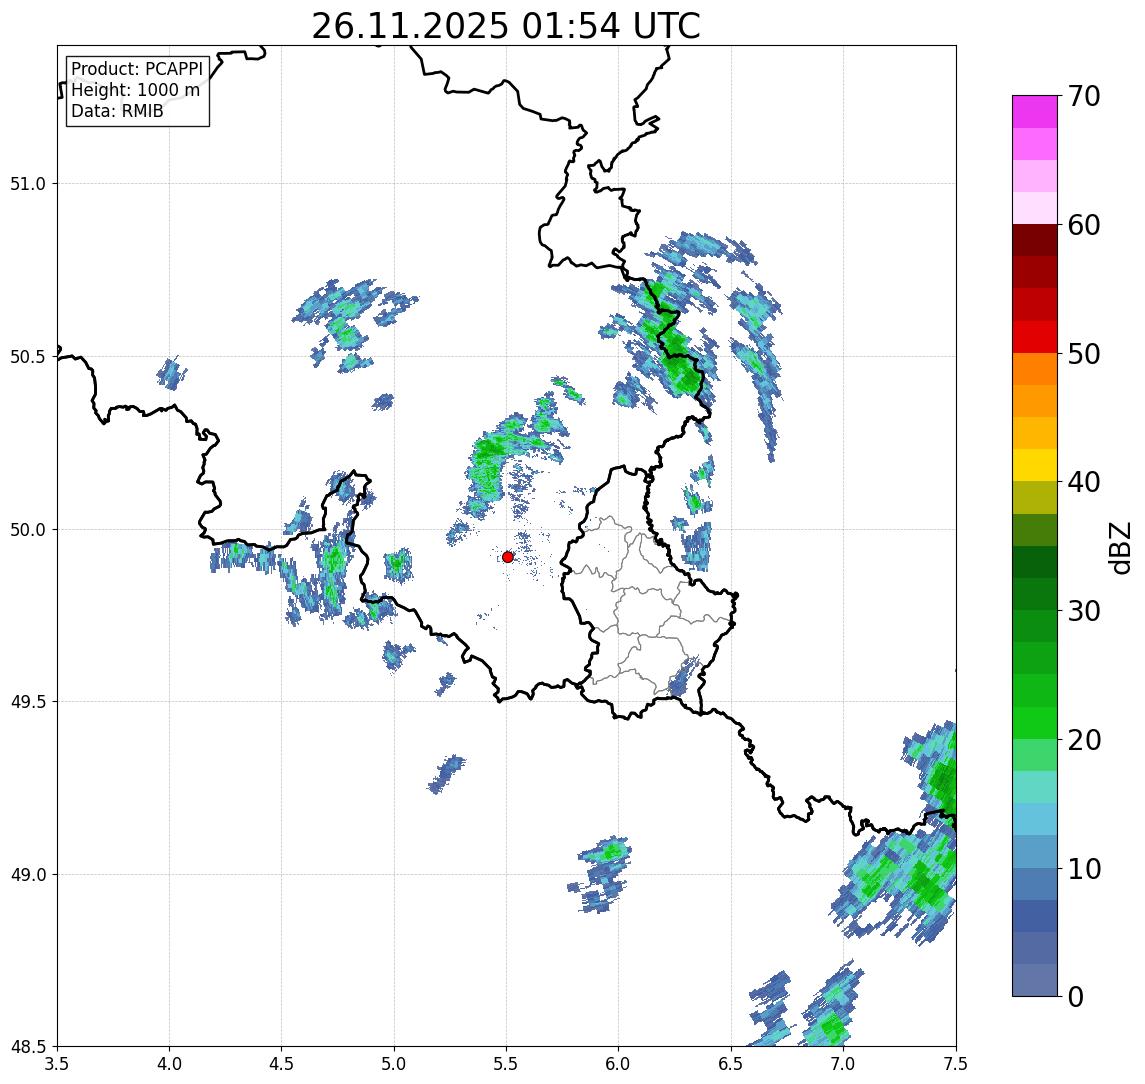Click the 50 label on the colorbar

[x=1083, y=354]
